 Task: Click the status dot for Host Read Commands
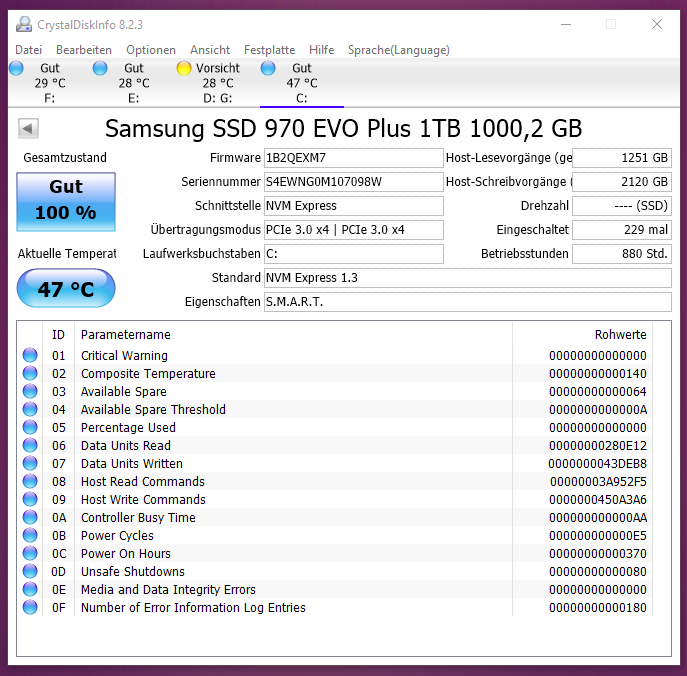(30, 481)
